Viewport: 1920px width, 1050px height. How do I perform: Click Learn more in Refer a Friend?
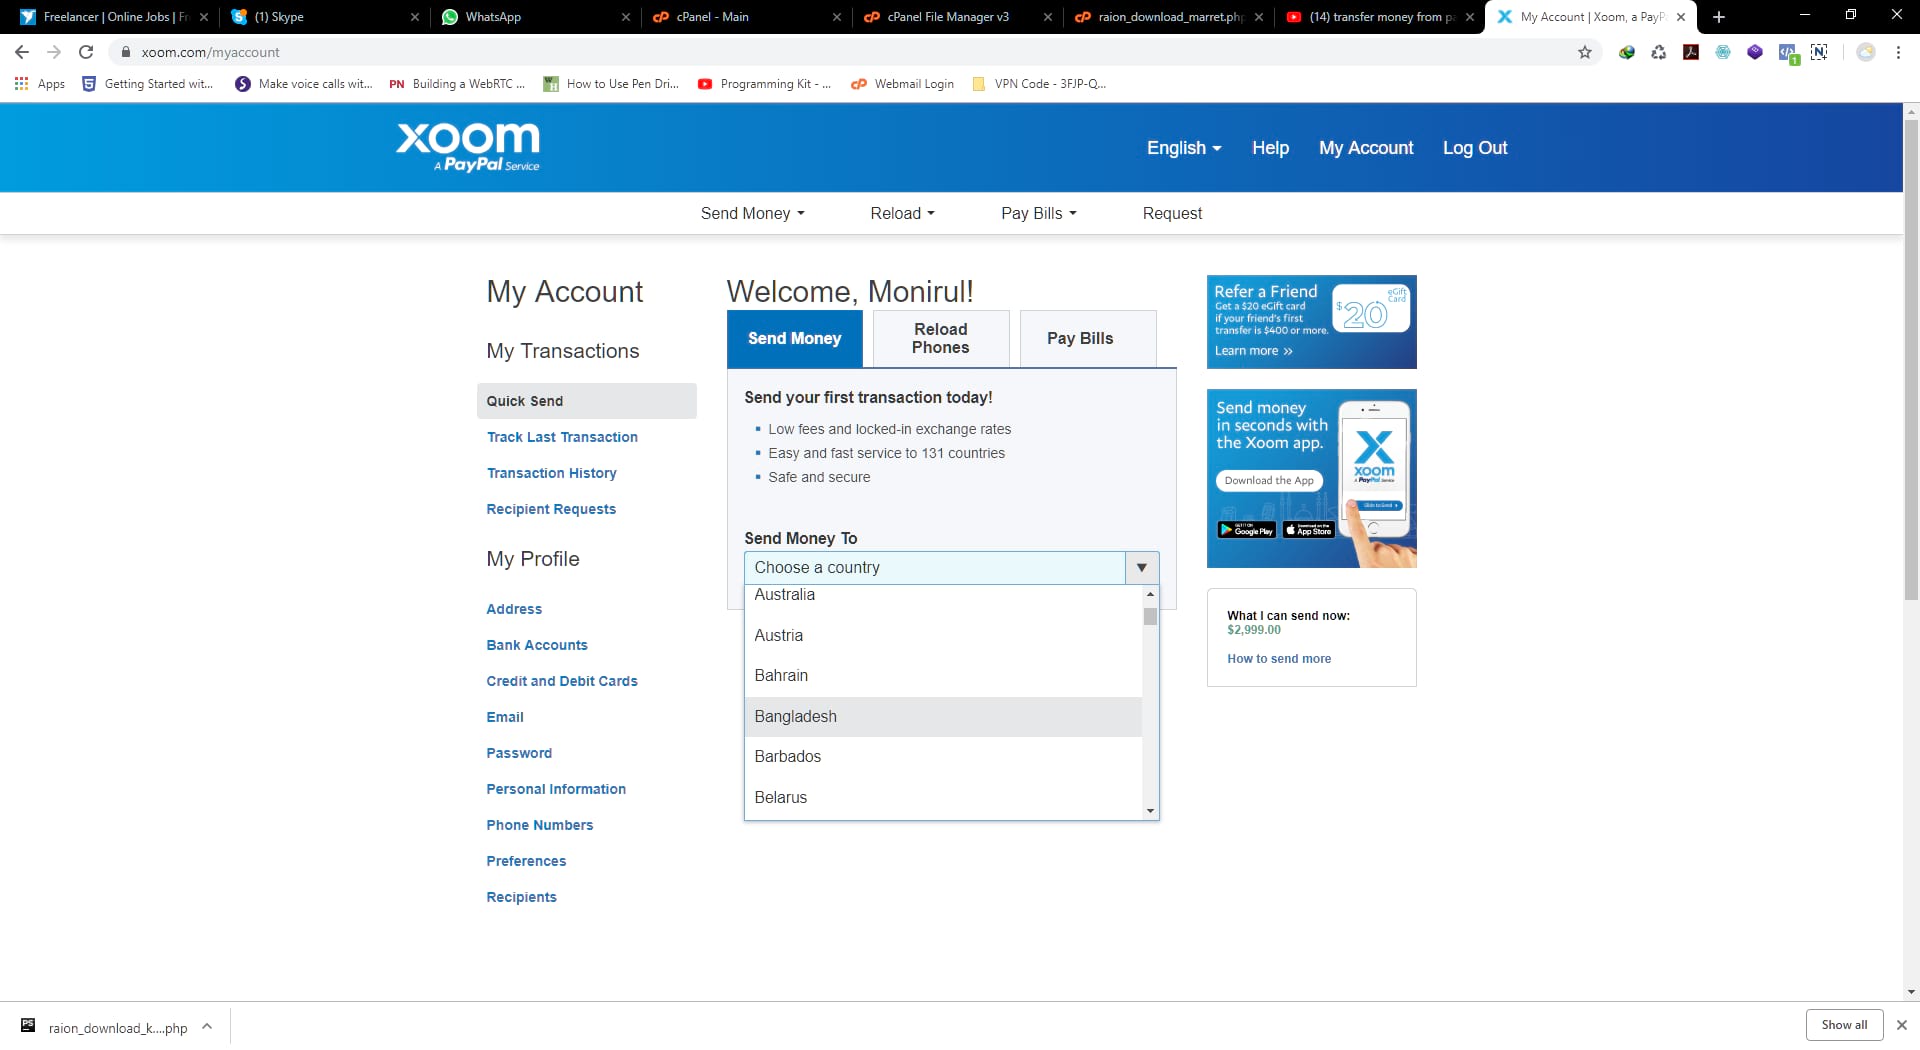point(1253,351)
